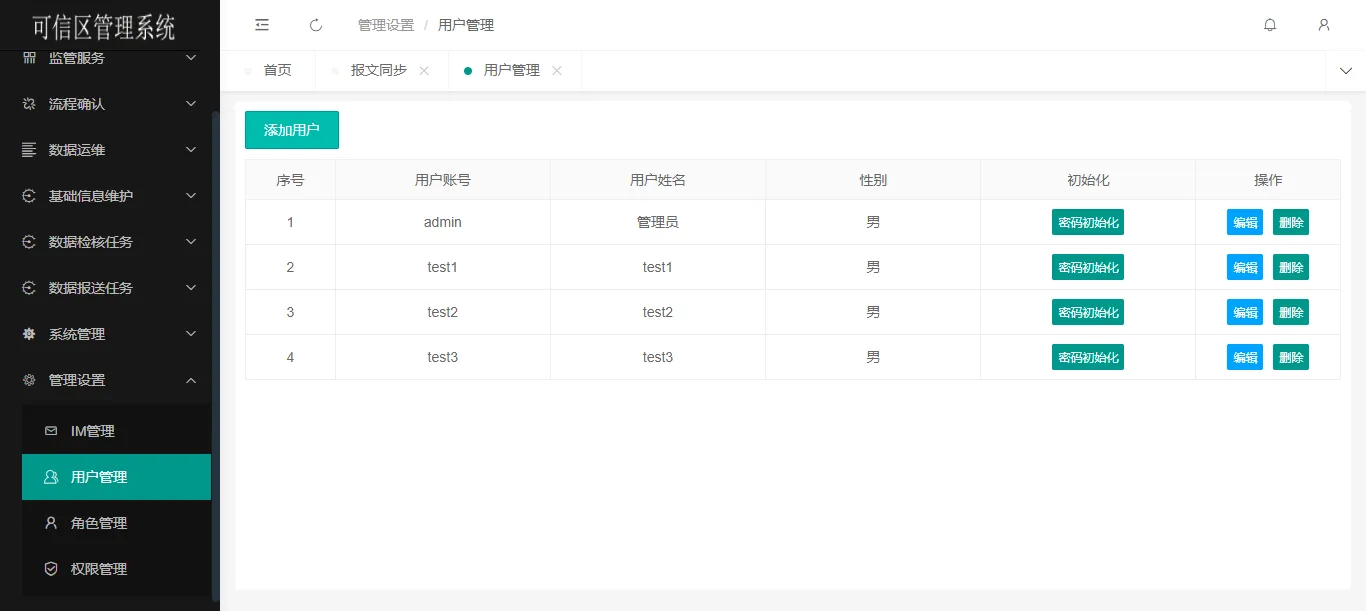The width and height of the screenshot is (1366, 611).
Task: Click the user profile icon in header
Action: (x=1324, y=25)
